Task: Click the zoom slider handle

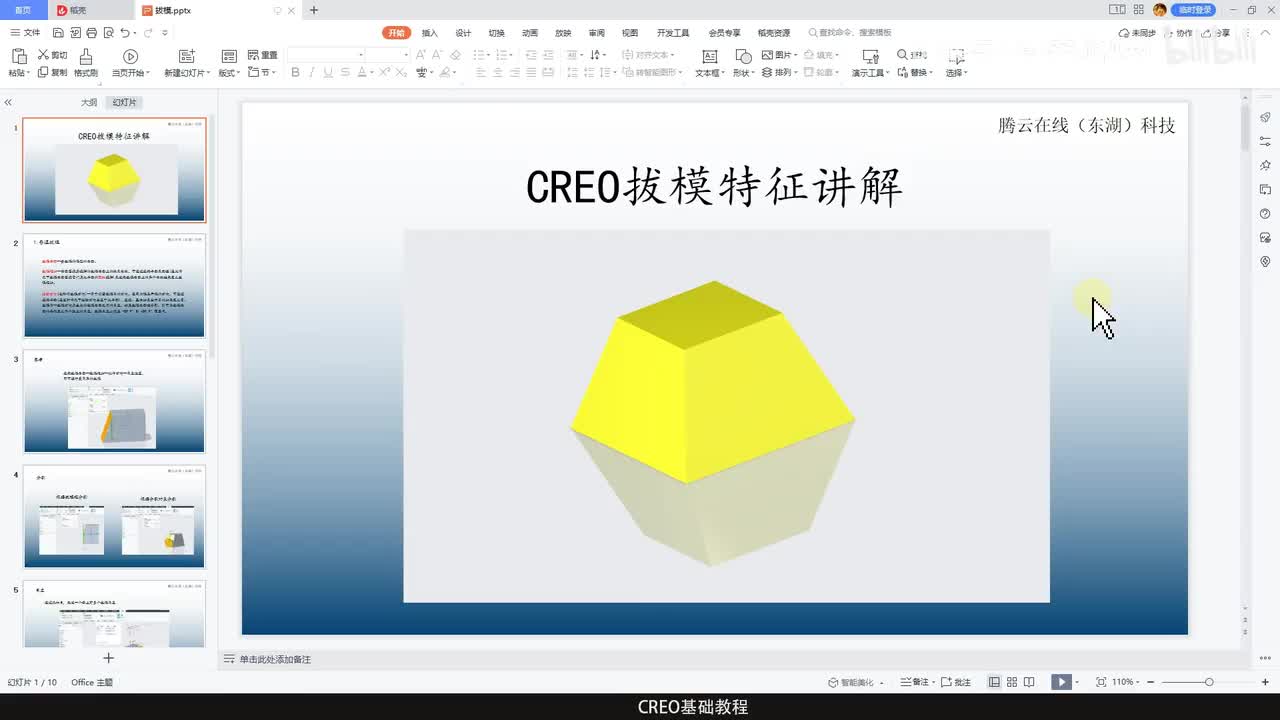Action: [x=1209, y=682]
